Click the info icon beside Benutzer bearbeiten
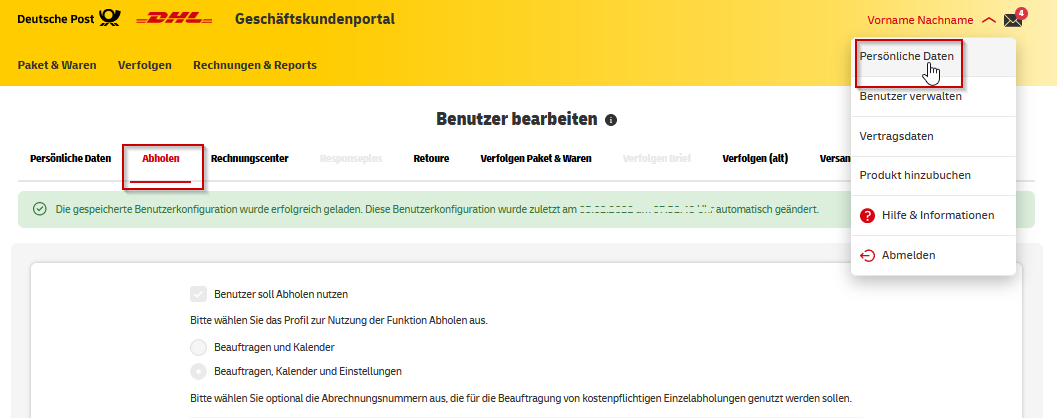This screenshot has width=1057, height=418. tap(611, 120)
